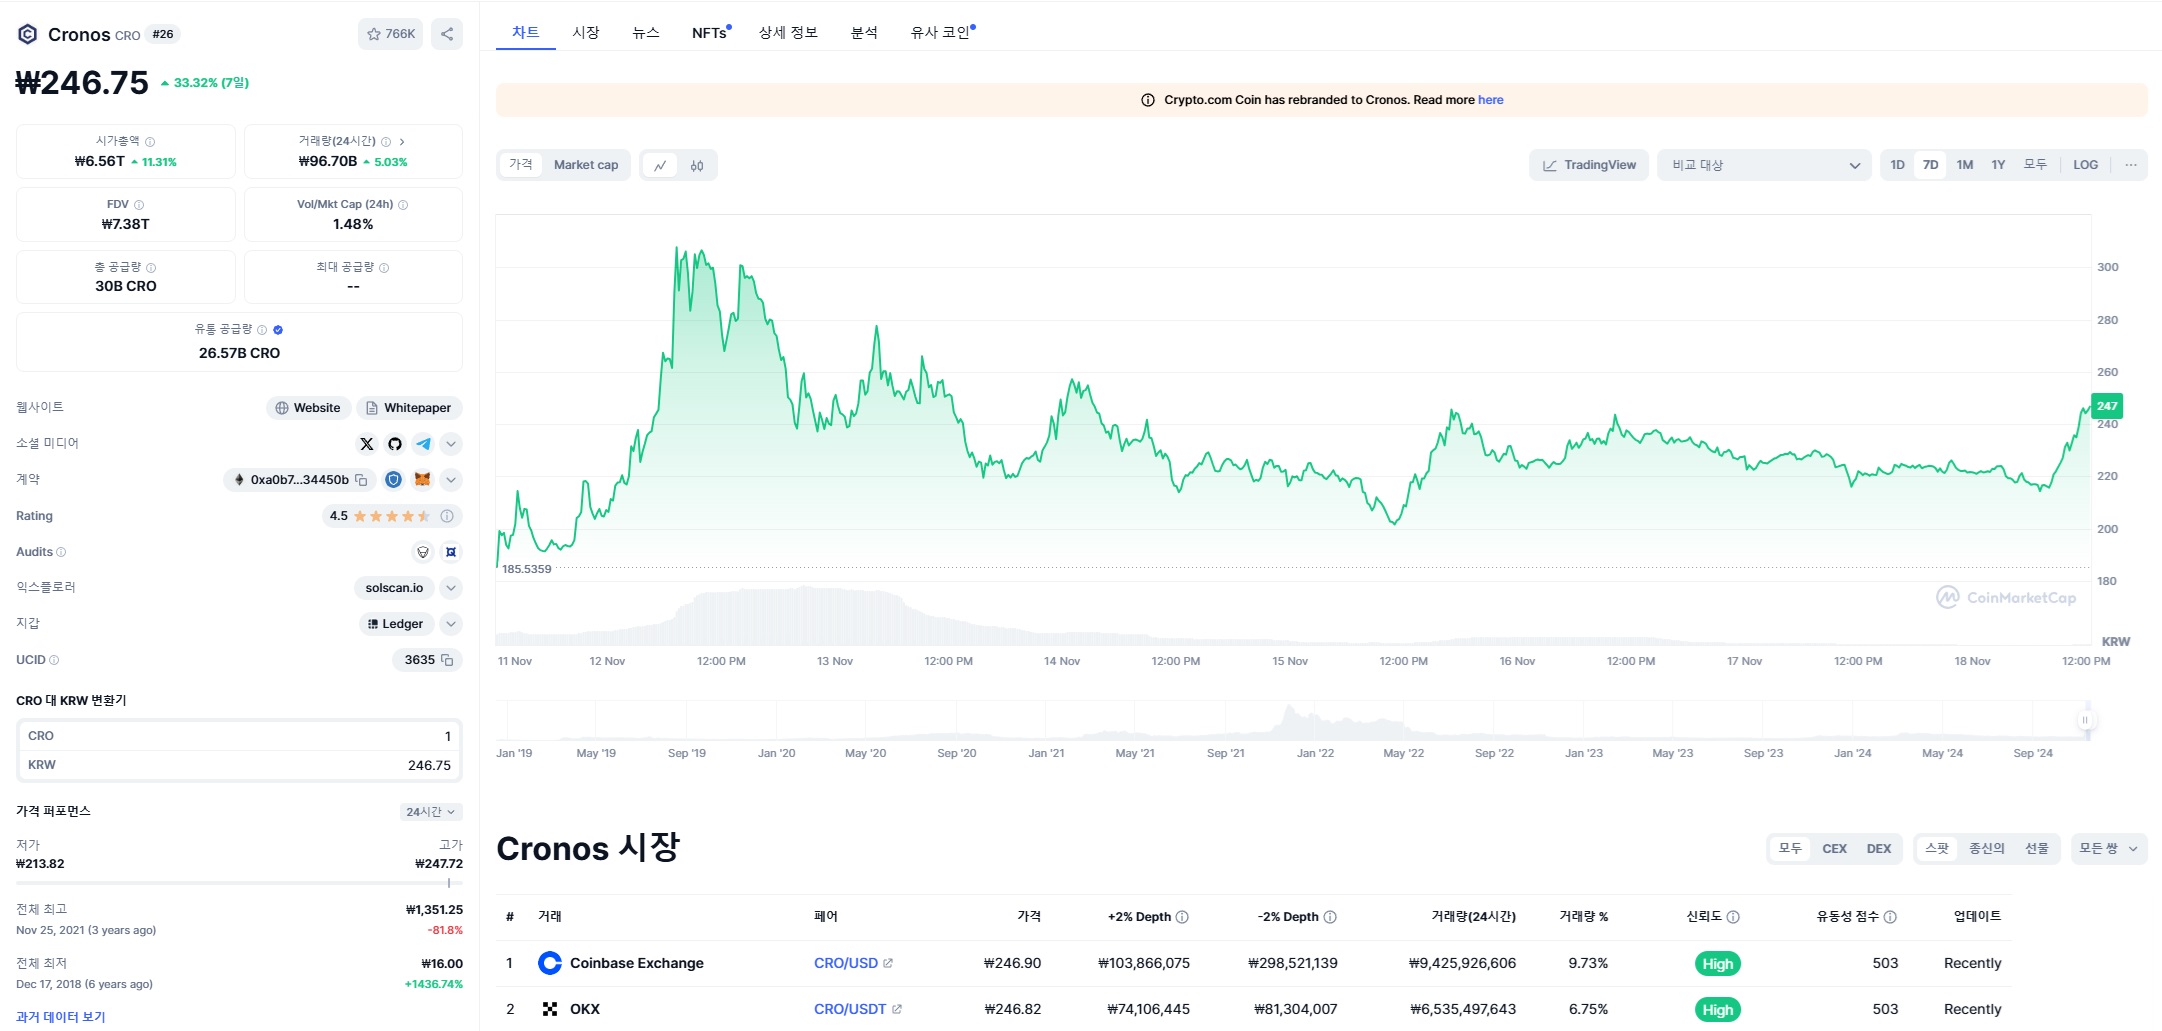Filter markets by CEX

1834,849
